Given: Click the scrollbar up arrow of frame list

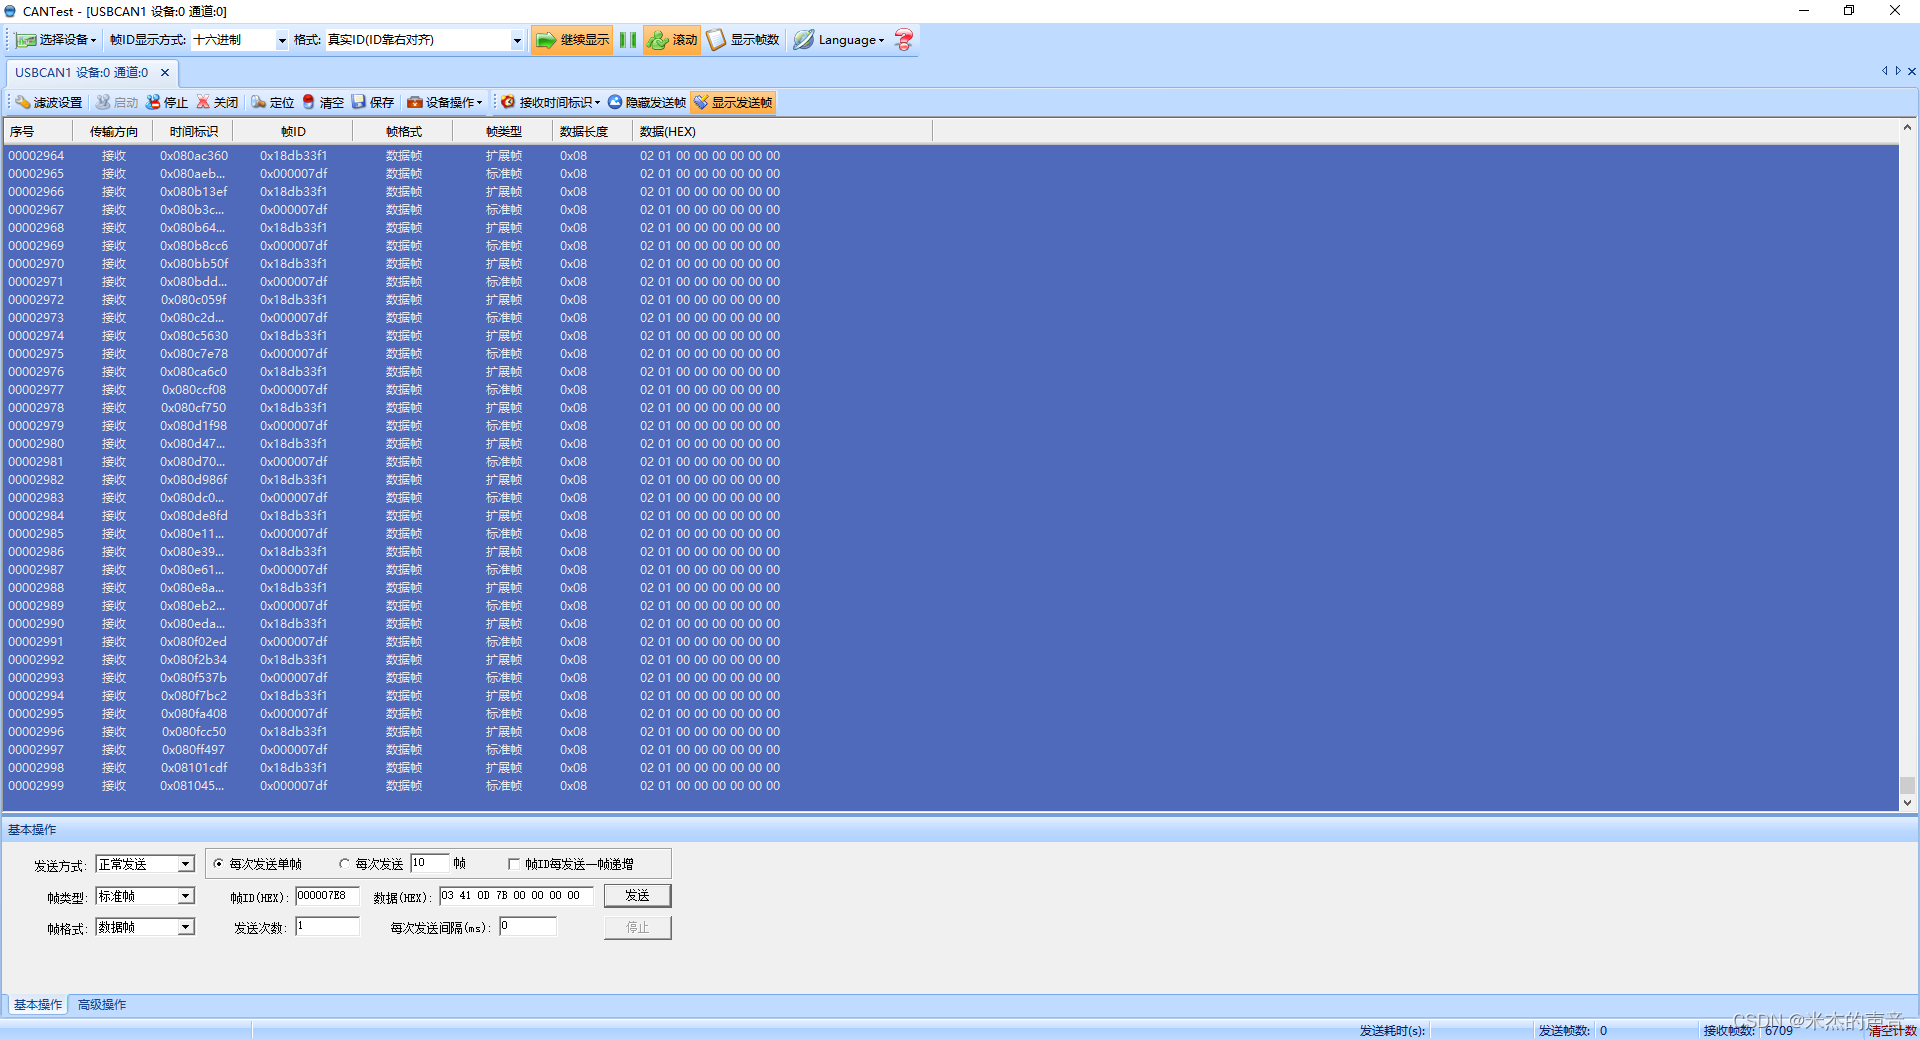Looking at the screenshot, I should 1907,127.
